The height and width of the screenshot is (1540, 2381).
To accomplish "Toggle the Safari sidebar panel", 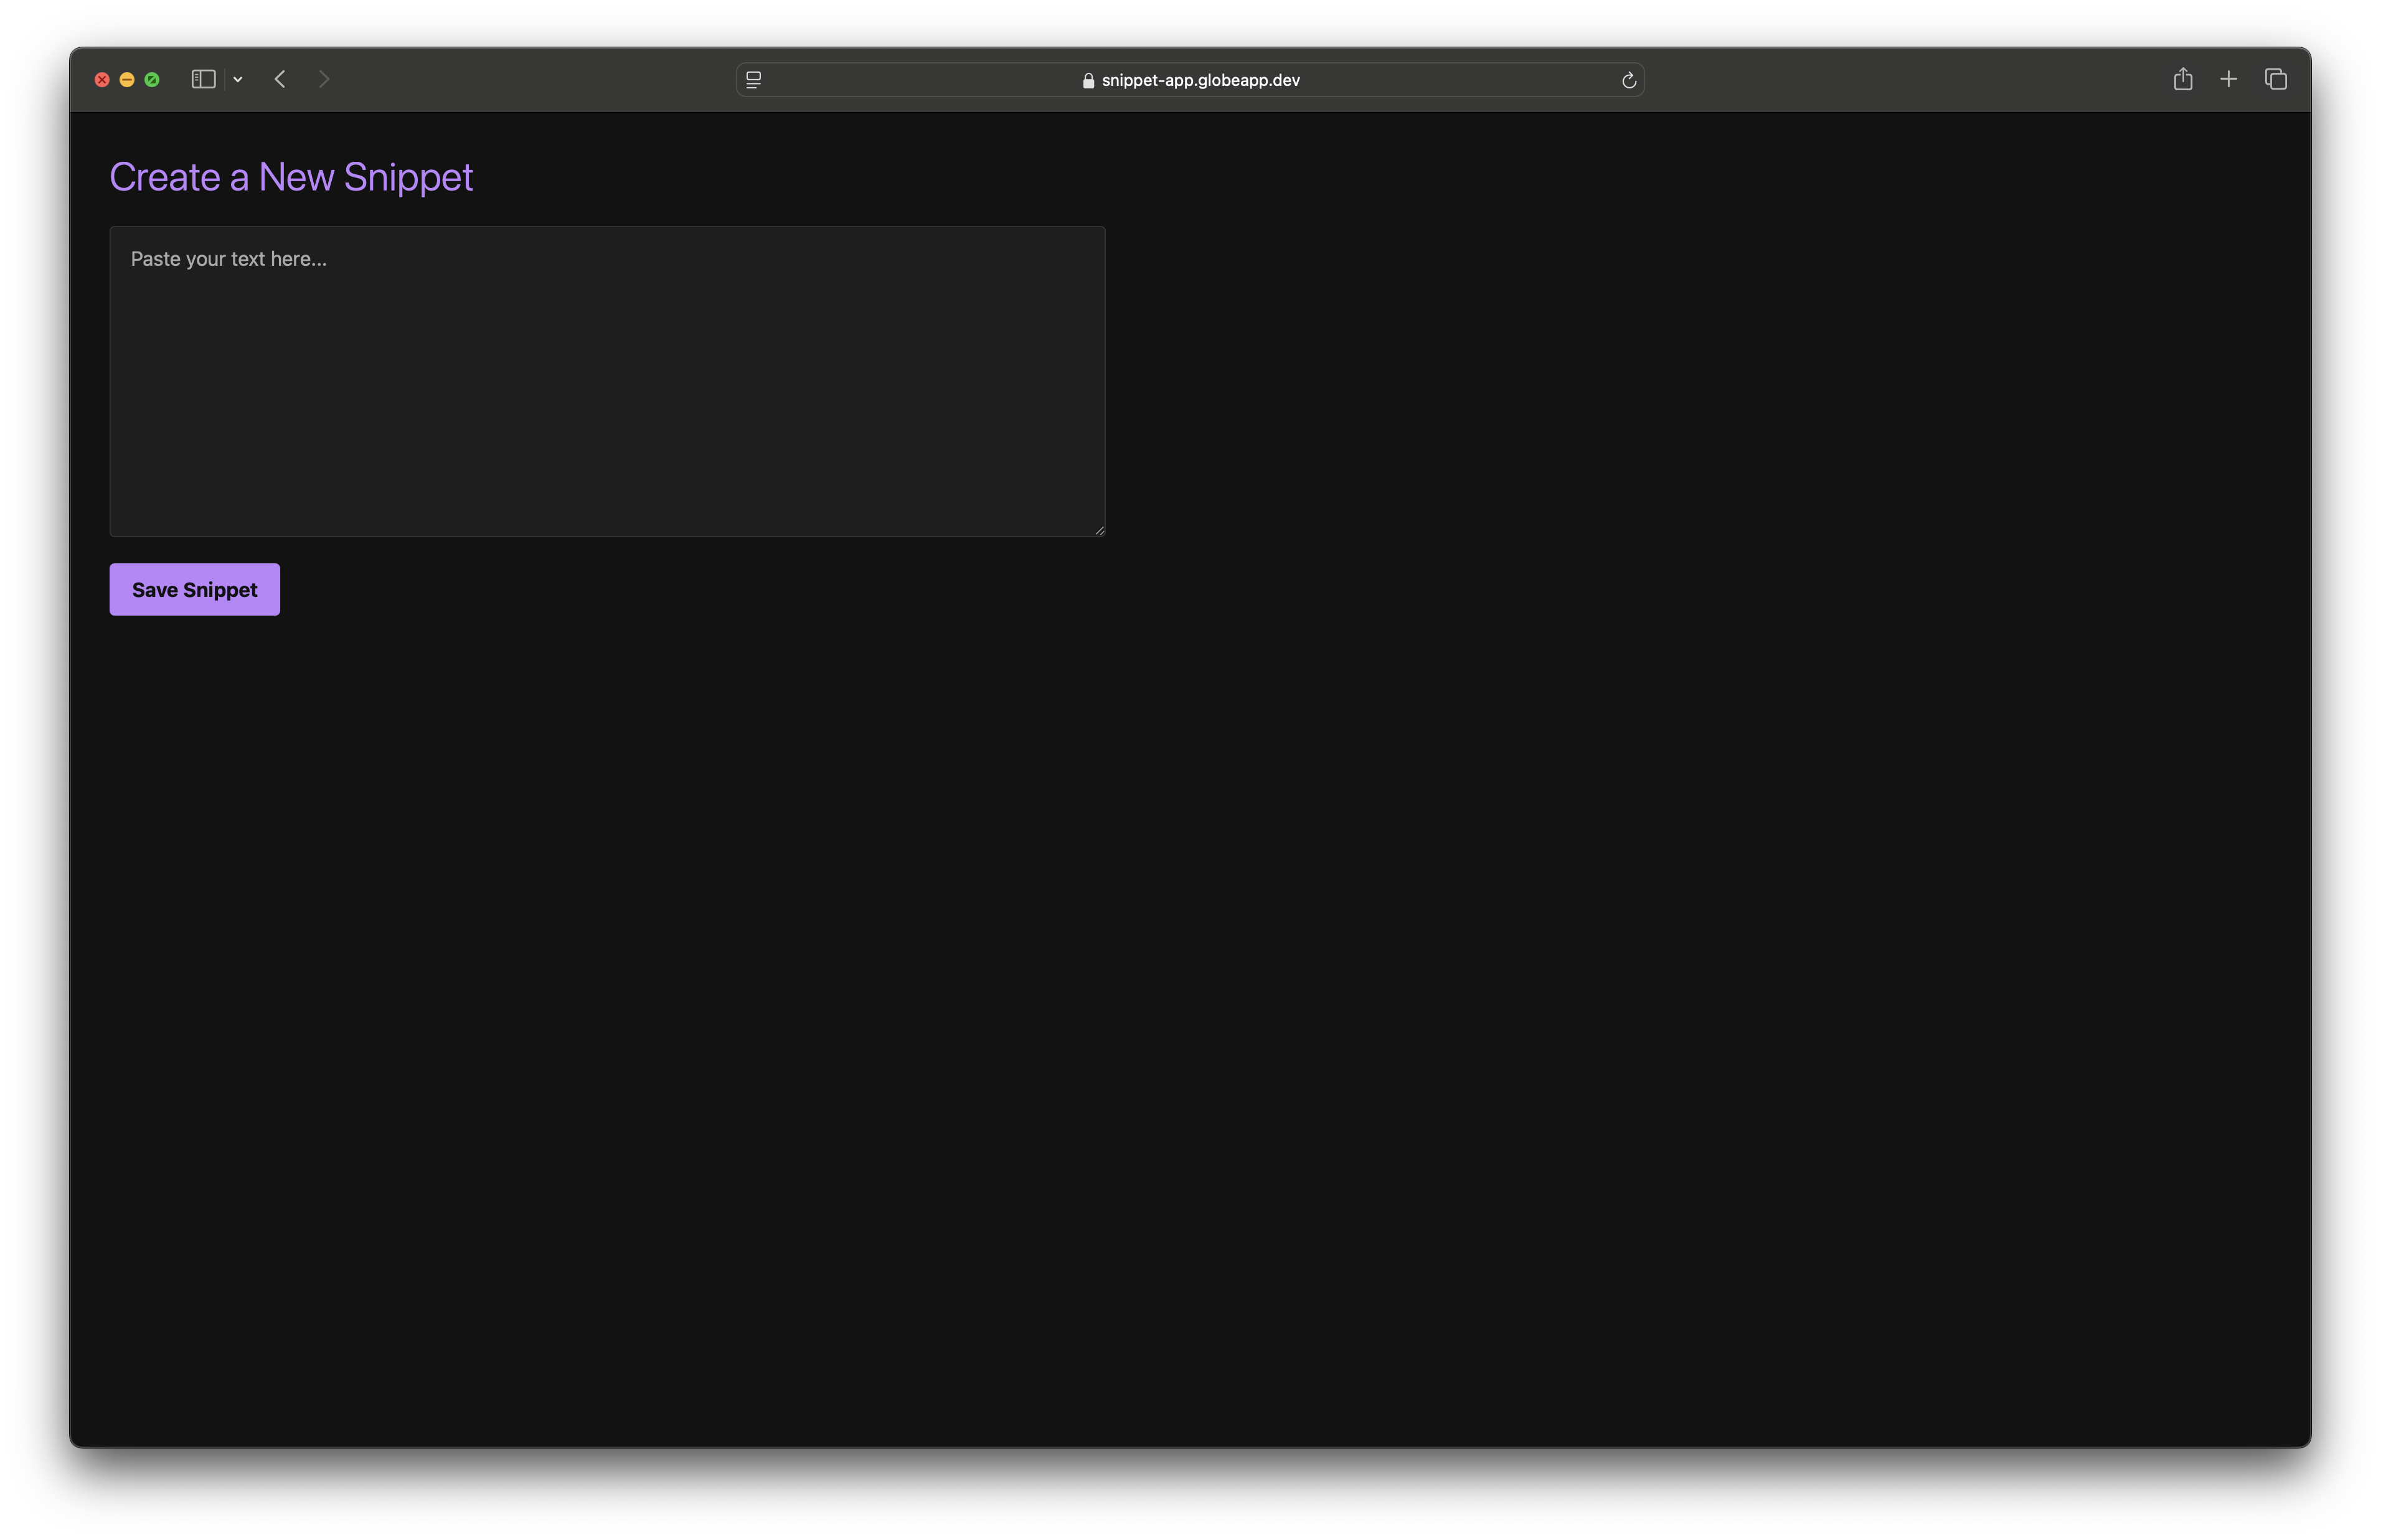I will [x=203, y=79].
